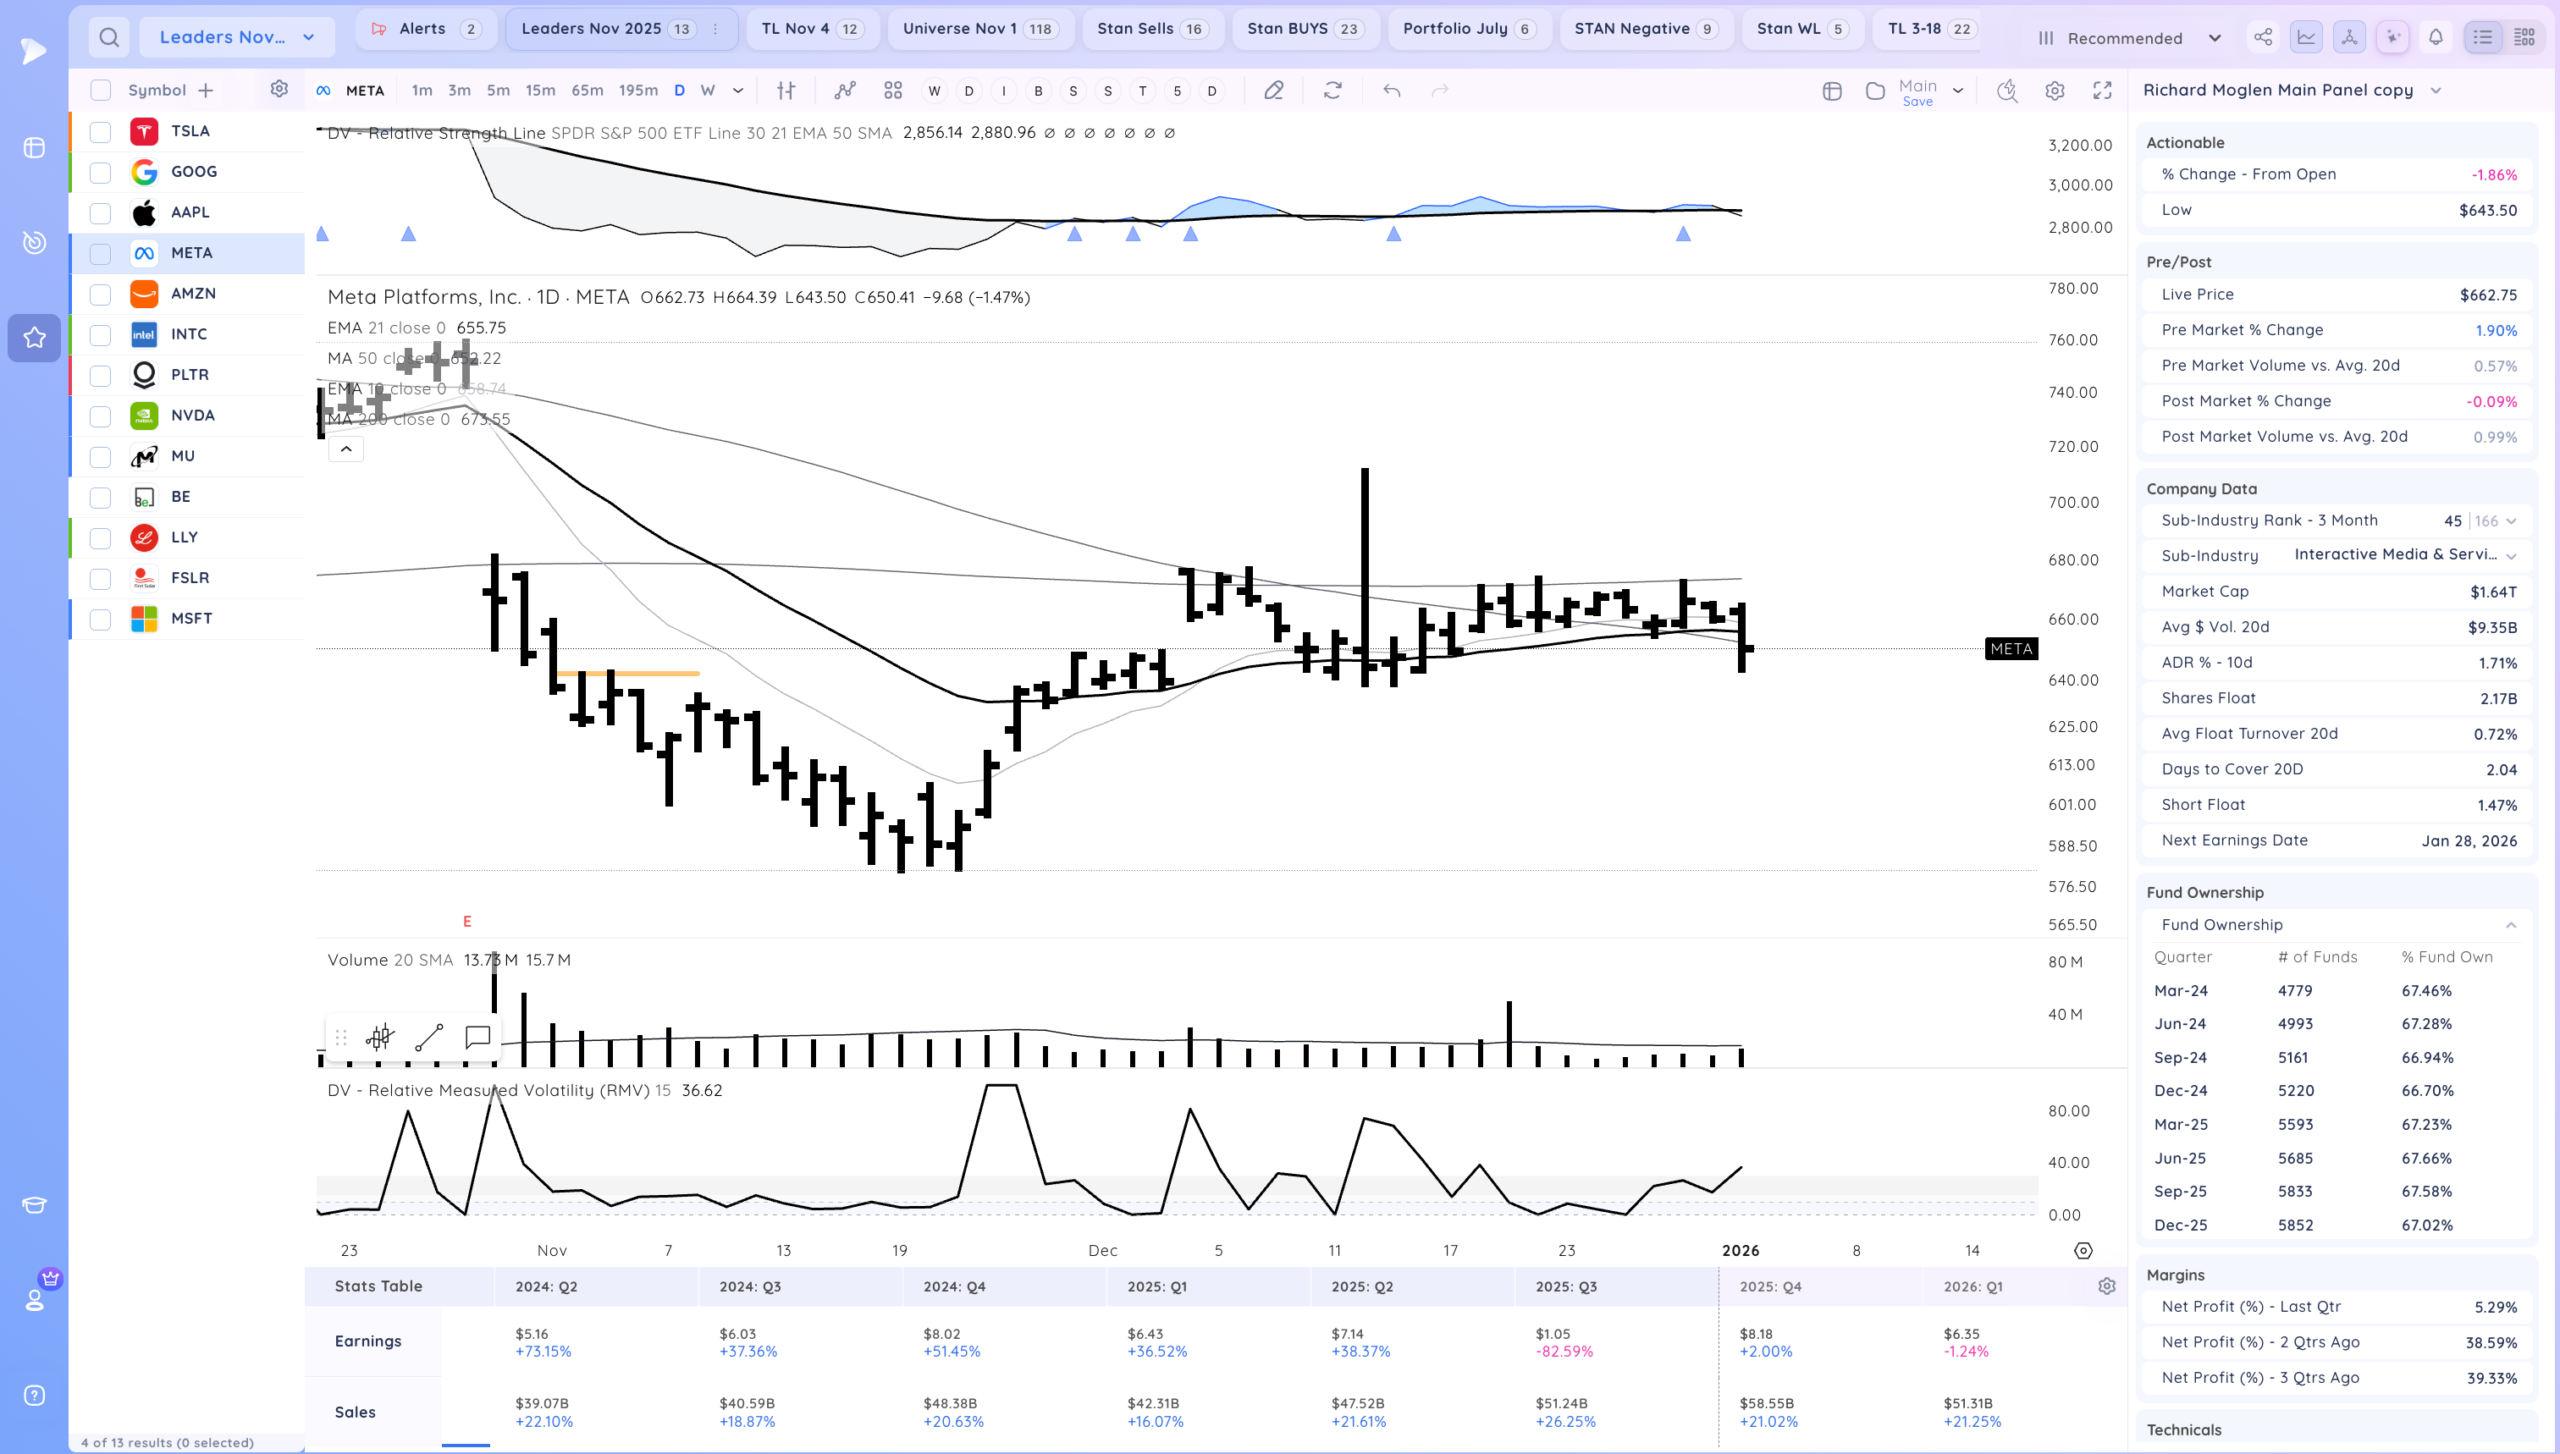
Task: Toggle fullscreen chart icon
Action: click(x=2102, y=91)
